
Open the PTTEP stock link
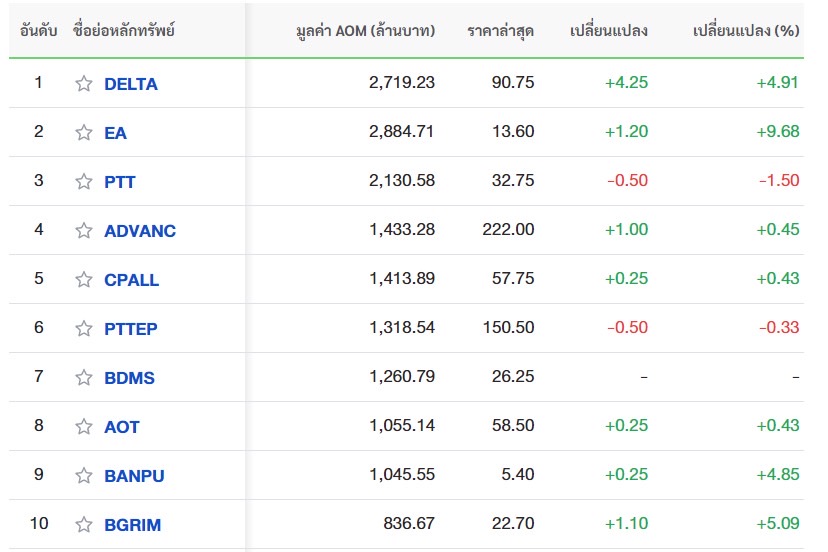click(x=130, y=329)
